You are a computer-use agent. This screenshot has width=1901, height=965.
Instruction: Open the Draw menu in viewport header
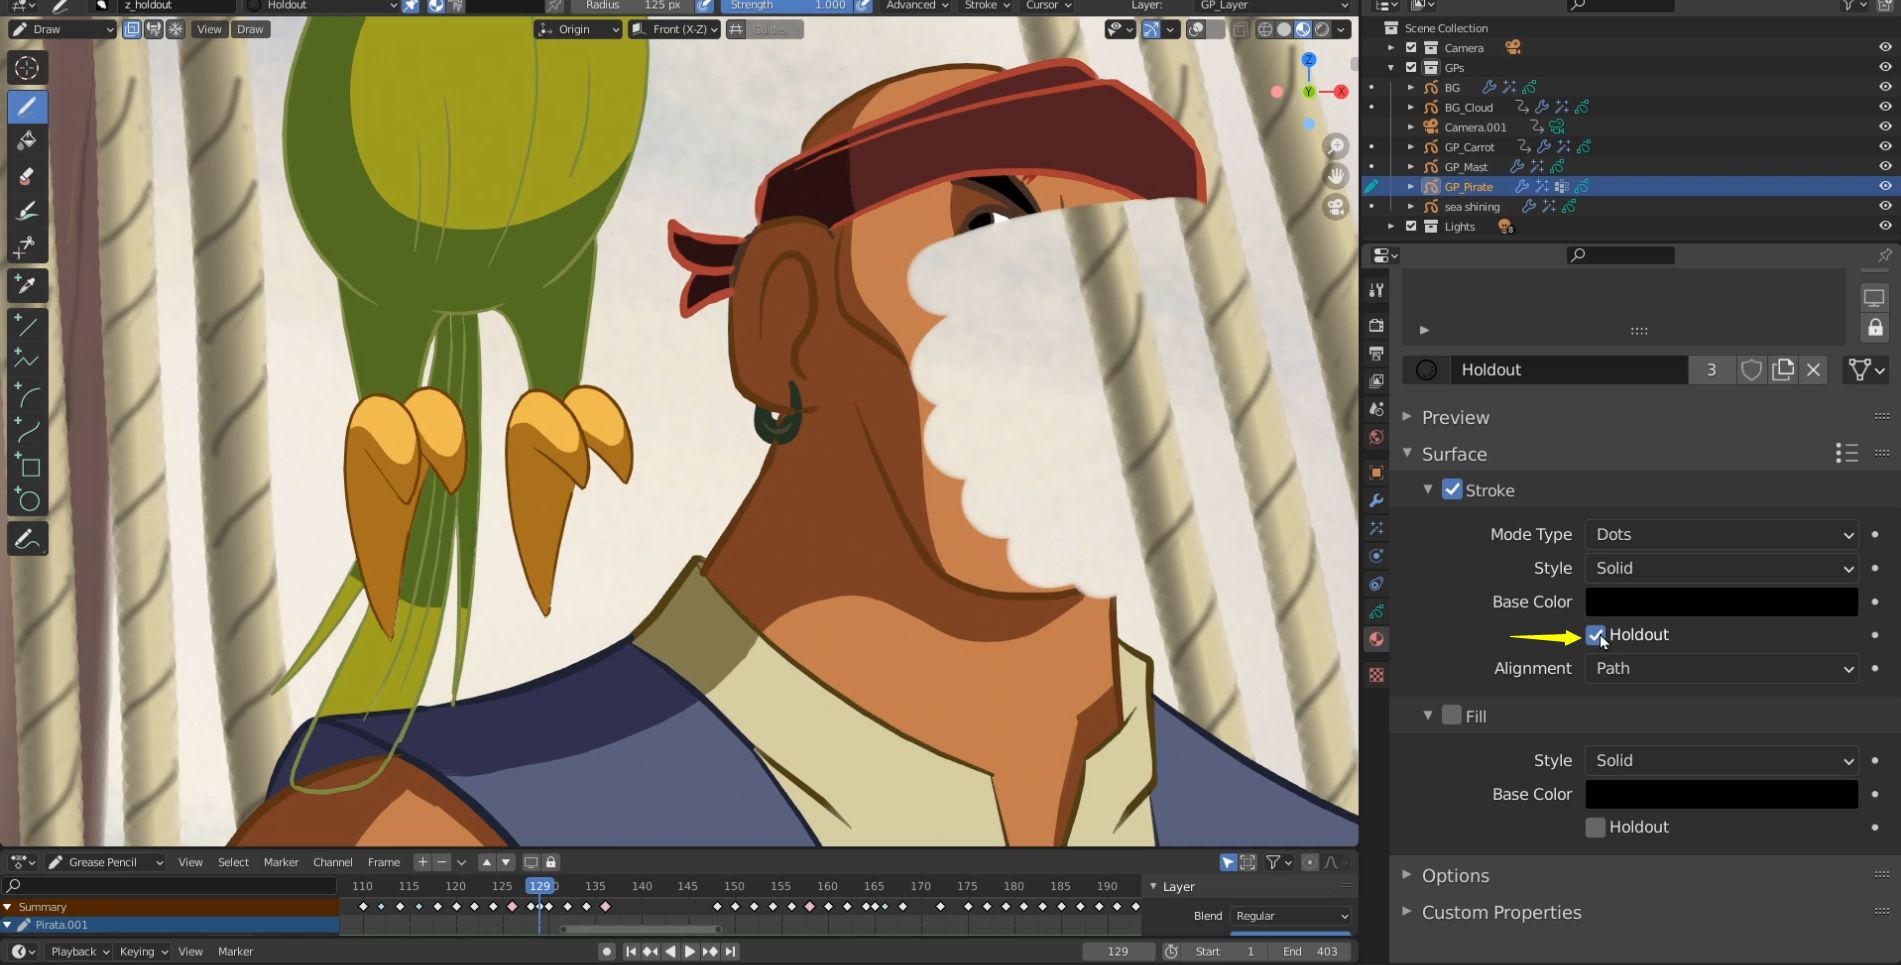[x=250, y=29]
